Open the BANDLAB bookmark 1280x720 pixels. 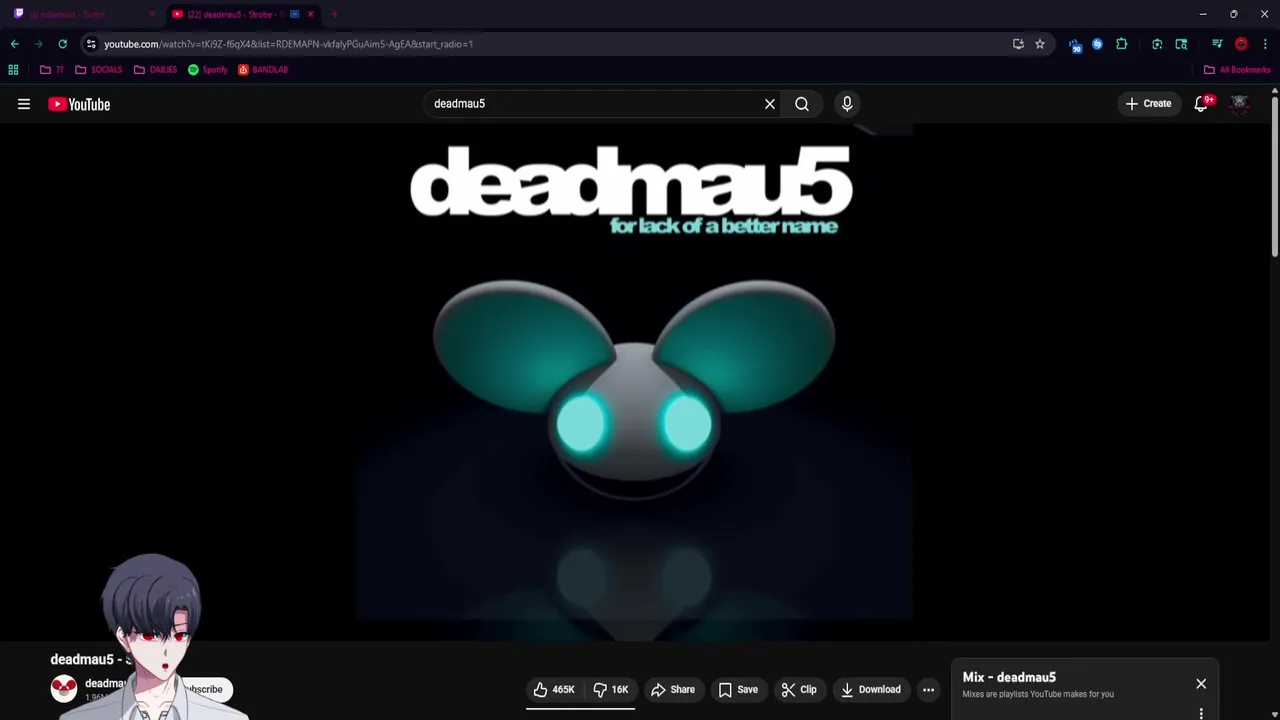point(263,70)
